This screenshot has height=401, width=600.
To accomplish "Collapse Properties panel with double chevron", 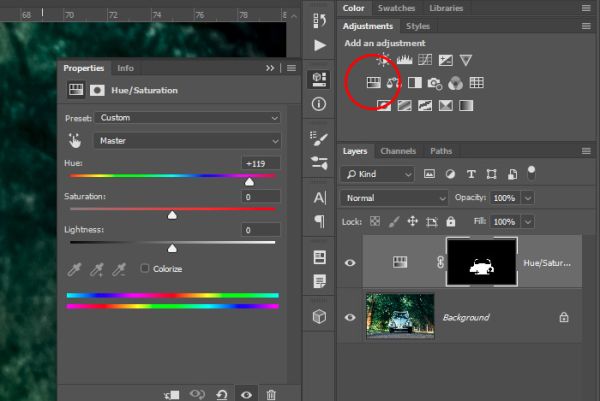I will pos(270,68).
